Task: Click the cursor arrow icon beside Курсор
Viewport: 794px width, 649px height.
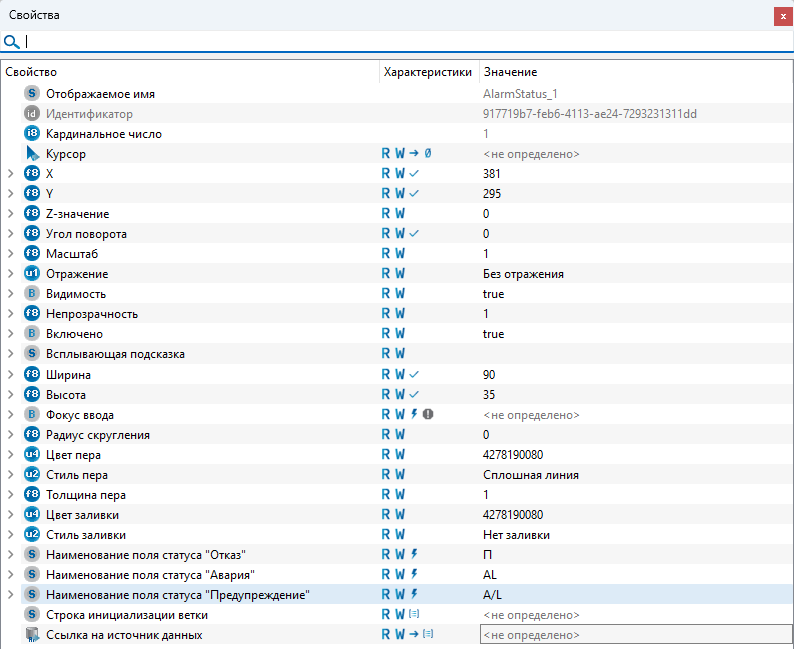Action: click(x=32, y=154)
